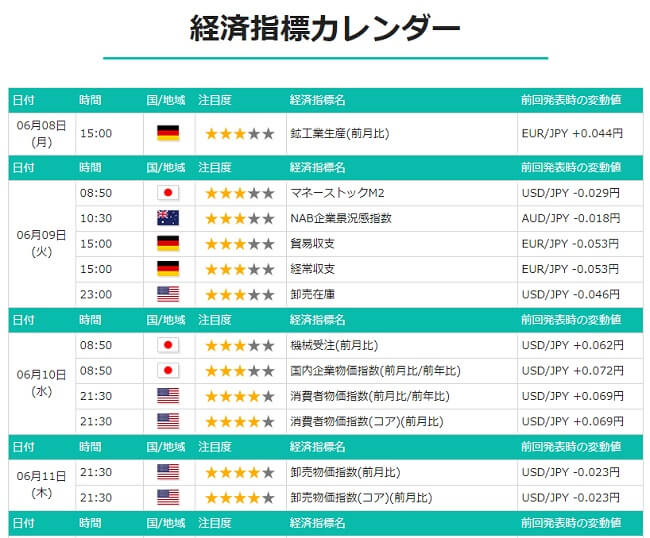Click first 注目度 column header
The width and height of the screenshot is (650, 538).
click(214, 100)
